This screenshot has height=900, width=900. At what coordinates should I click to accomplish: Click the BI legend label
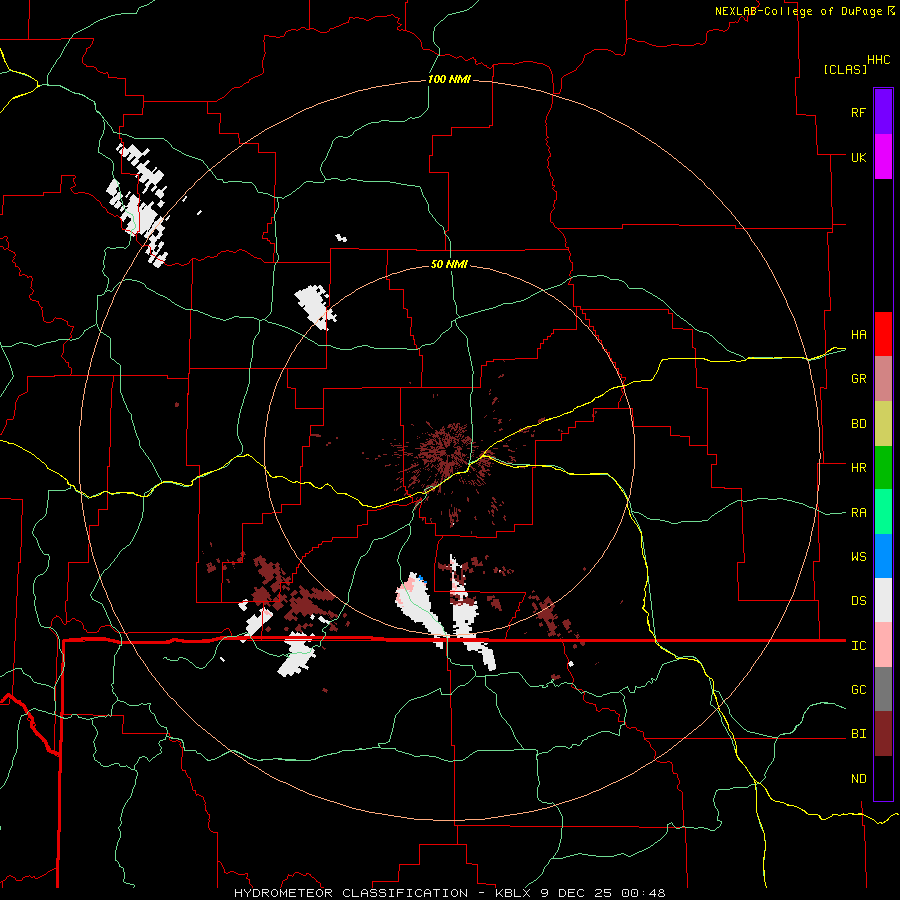858,734
